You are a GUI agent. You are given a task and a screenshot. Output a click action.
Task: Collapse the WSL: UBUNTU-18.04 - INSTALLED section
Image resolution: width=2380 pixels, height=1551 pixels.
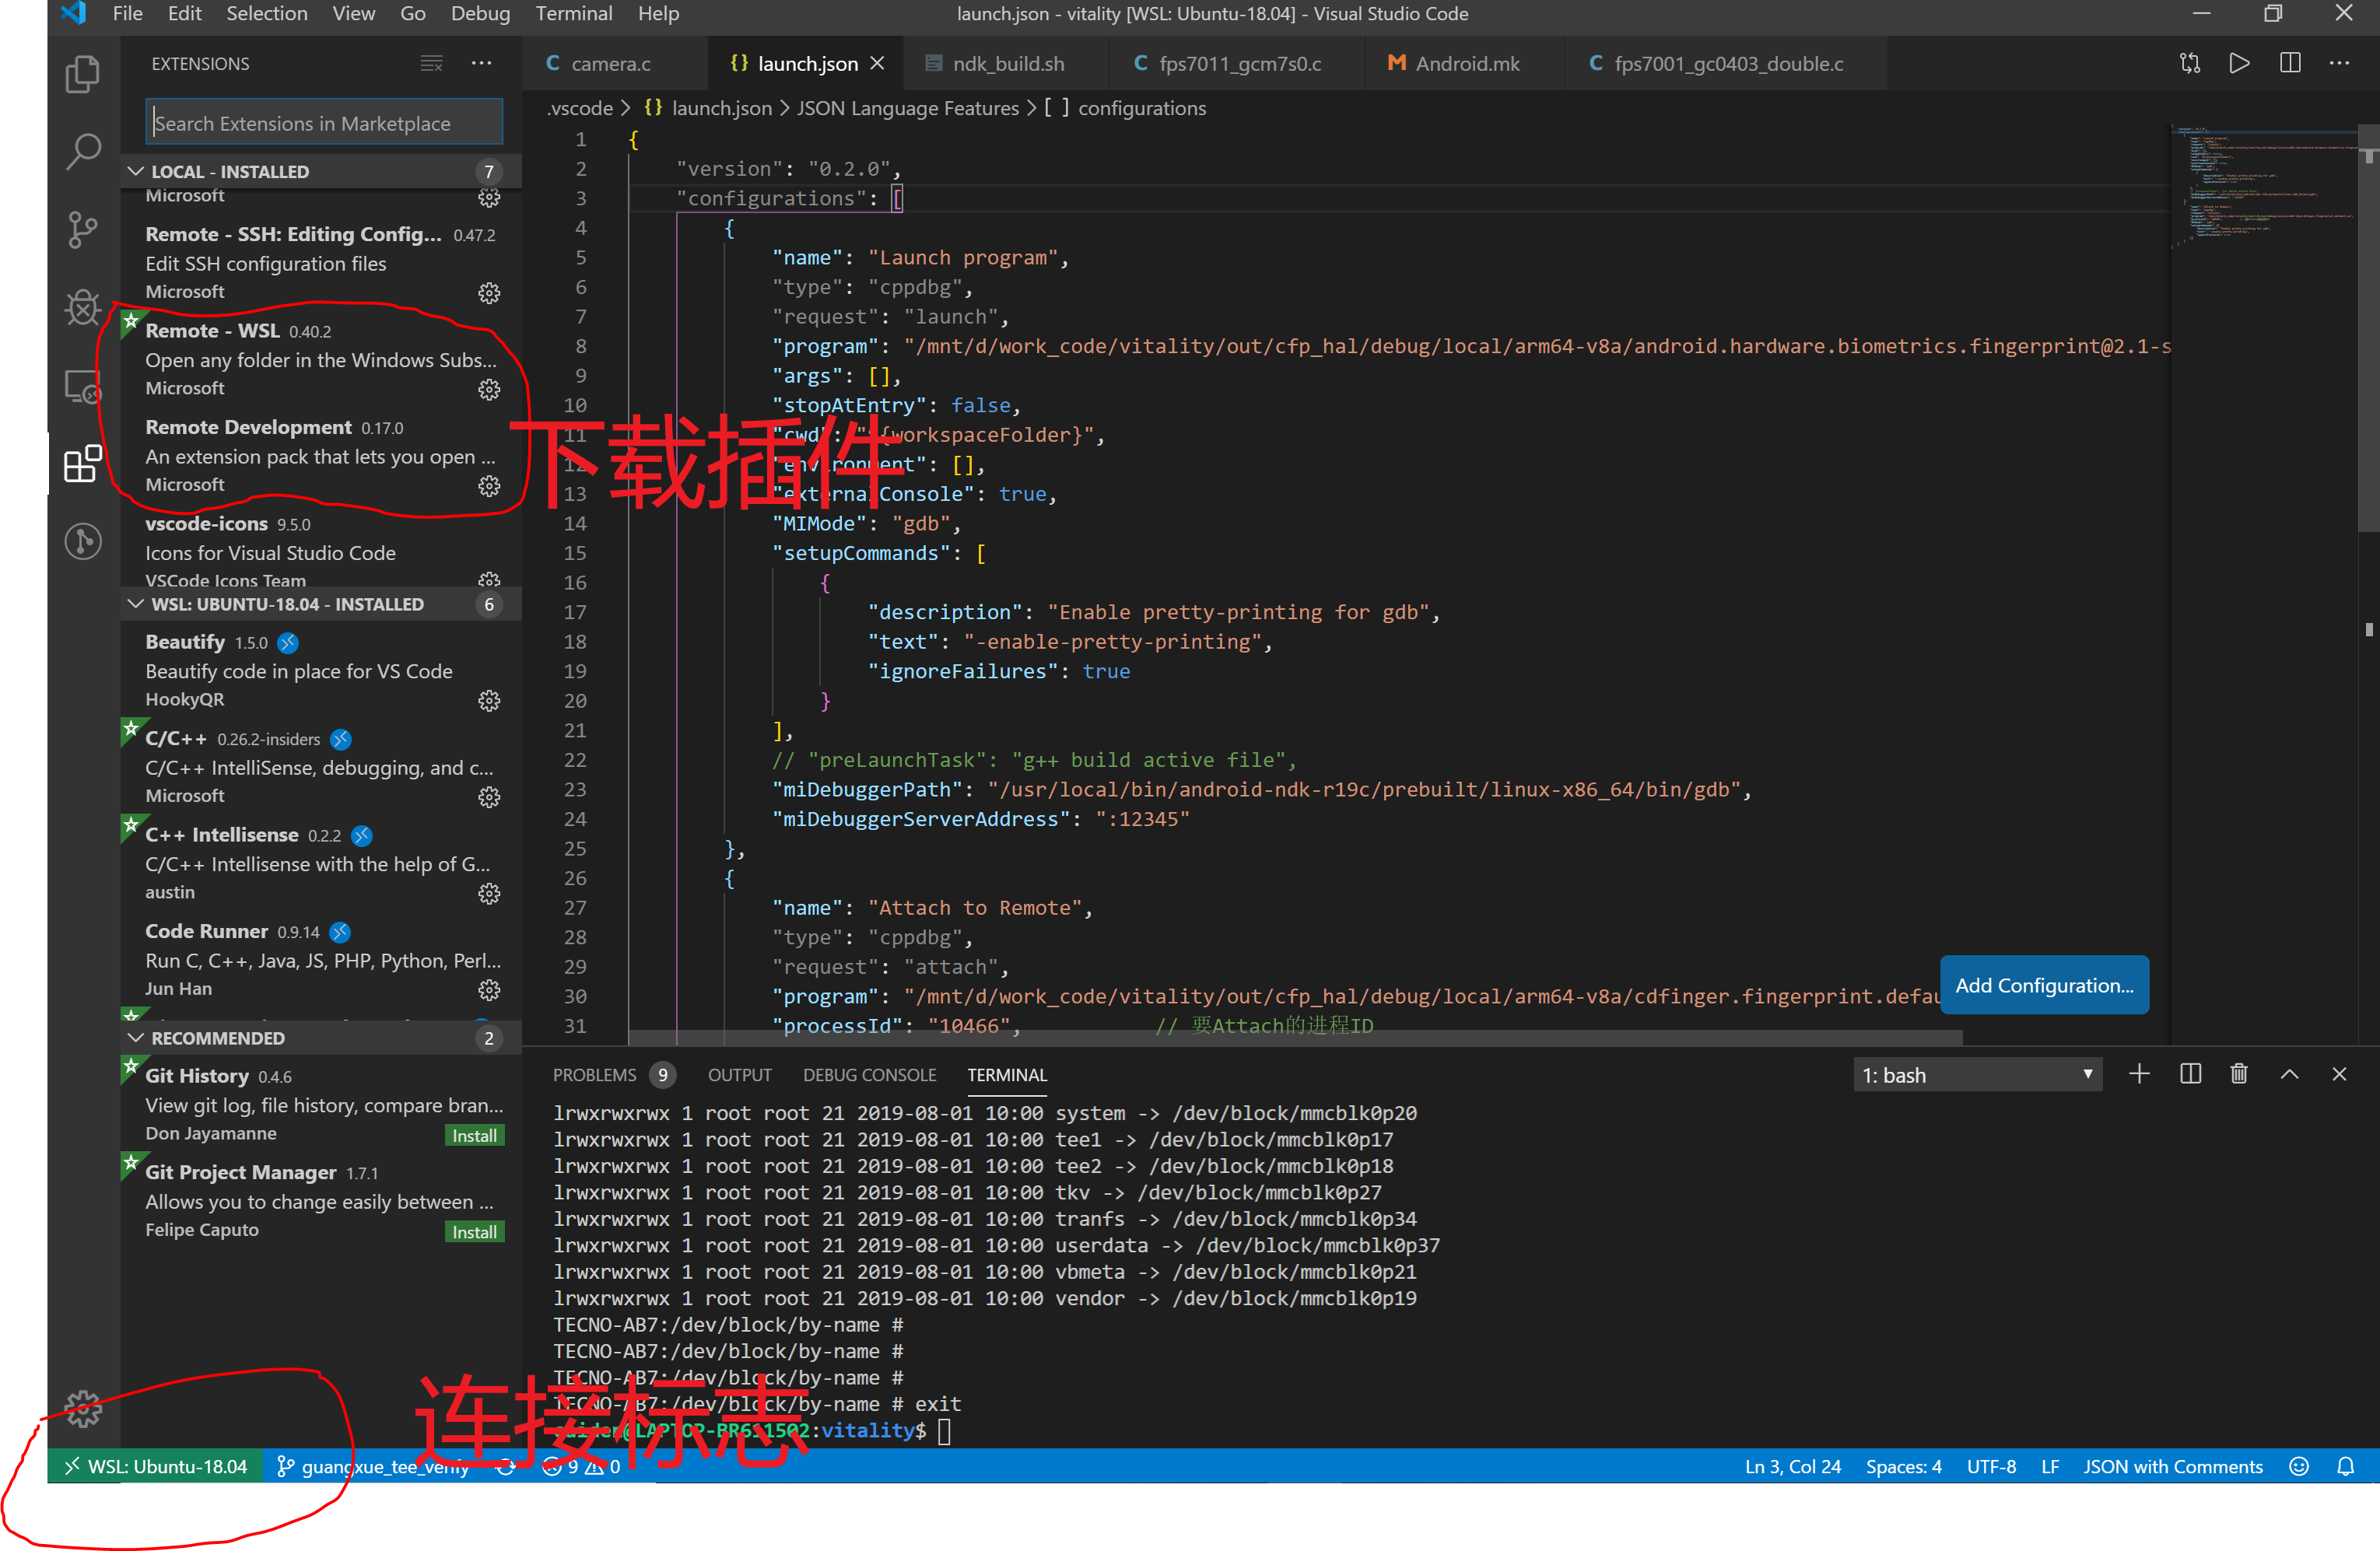[x=136, y=604]
